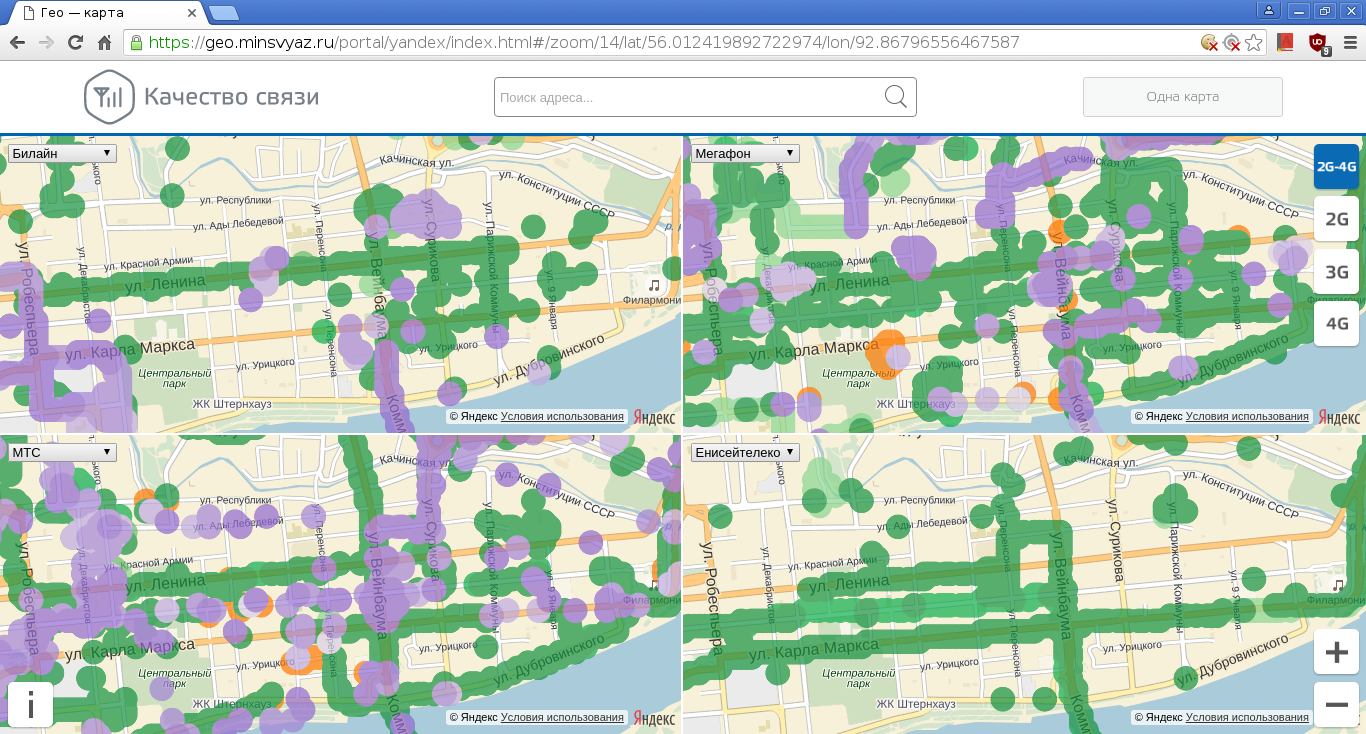This screenshot has height=734, width=1366.
Task: Click the Качество связи site title
Action: 231,97
